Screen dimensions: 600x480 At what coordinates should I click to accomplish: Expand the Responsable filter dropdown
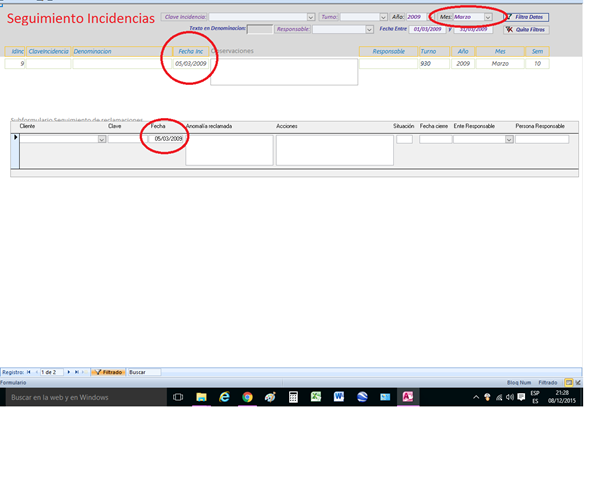pyautogui.click(x=370, y=30)
